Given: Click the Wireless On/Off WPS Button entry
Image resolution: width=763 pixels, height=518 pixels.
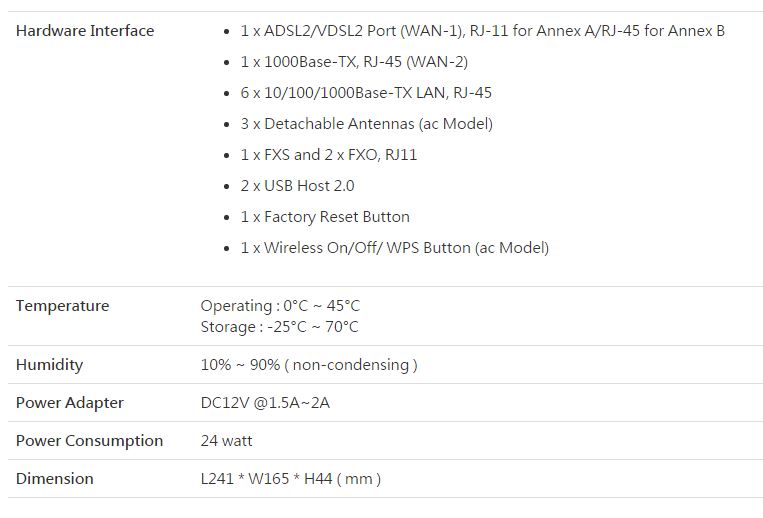Looking at the screenshot, I should (394, 248).
